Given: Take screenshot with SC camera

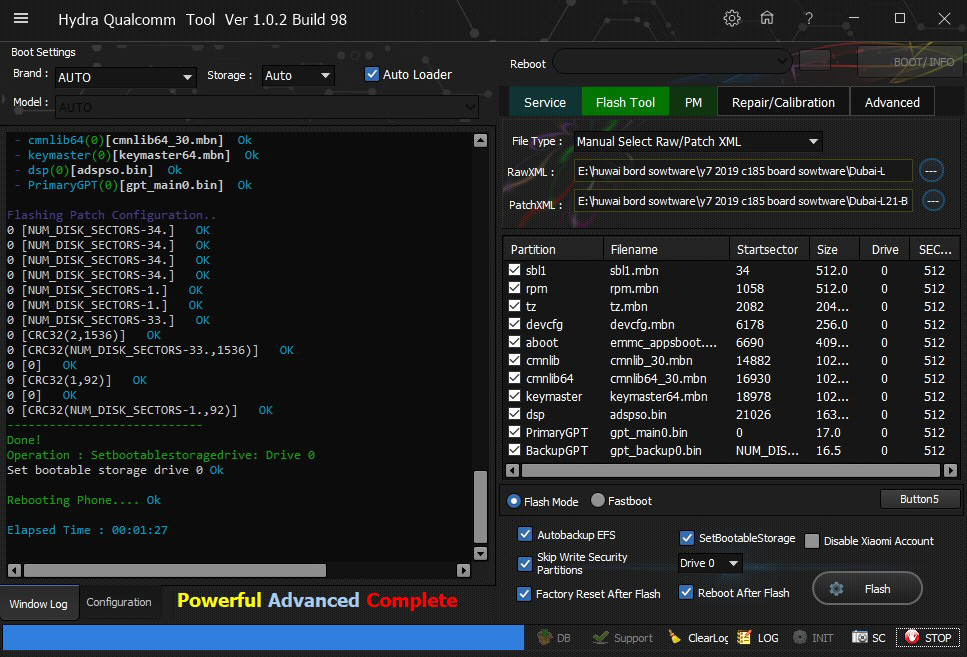Looking at the screenshot, I should 868,637.
